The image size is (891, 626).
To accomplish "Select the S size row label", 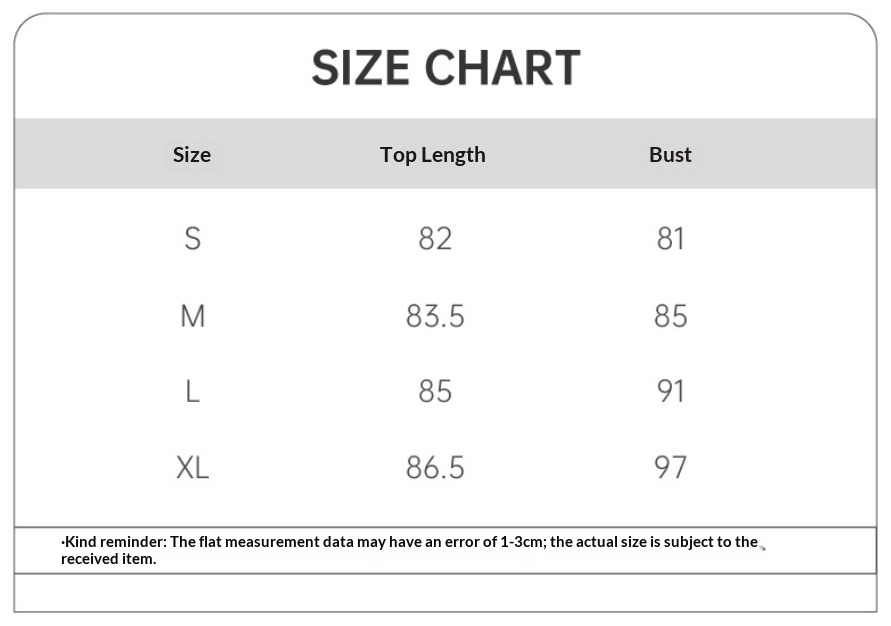I will point(192,238).
